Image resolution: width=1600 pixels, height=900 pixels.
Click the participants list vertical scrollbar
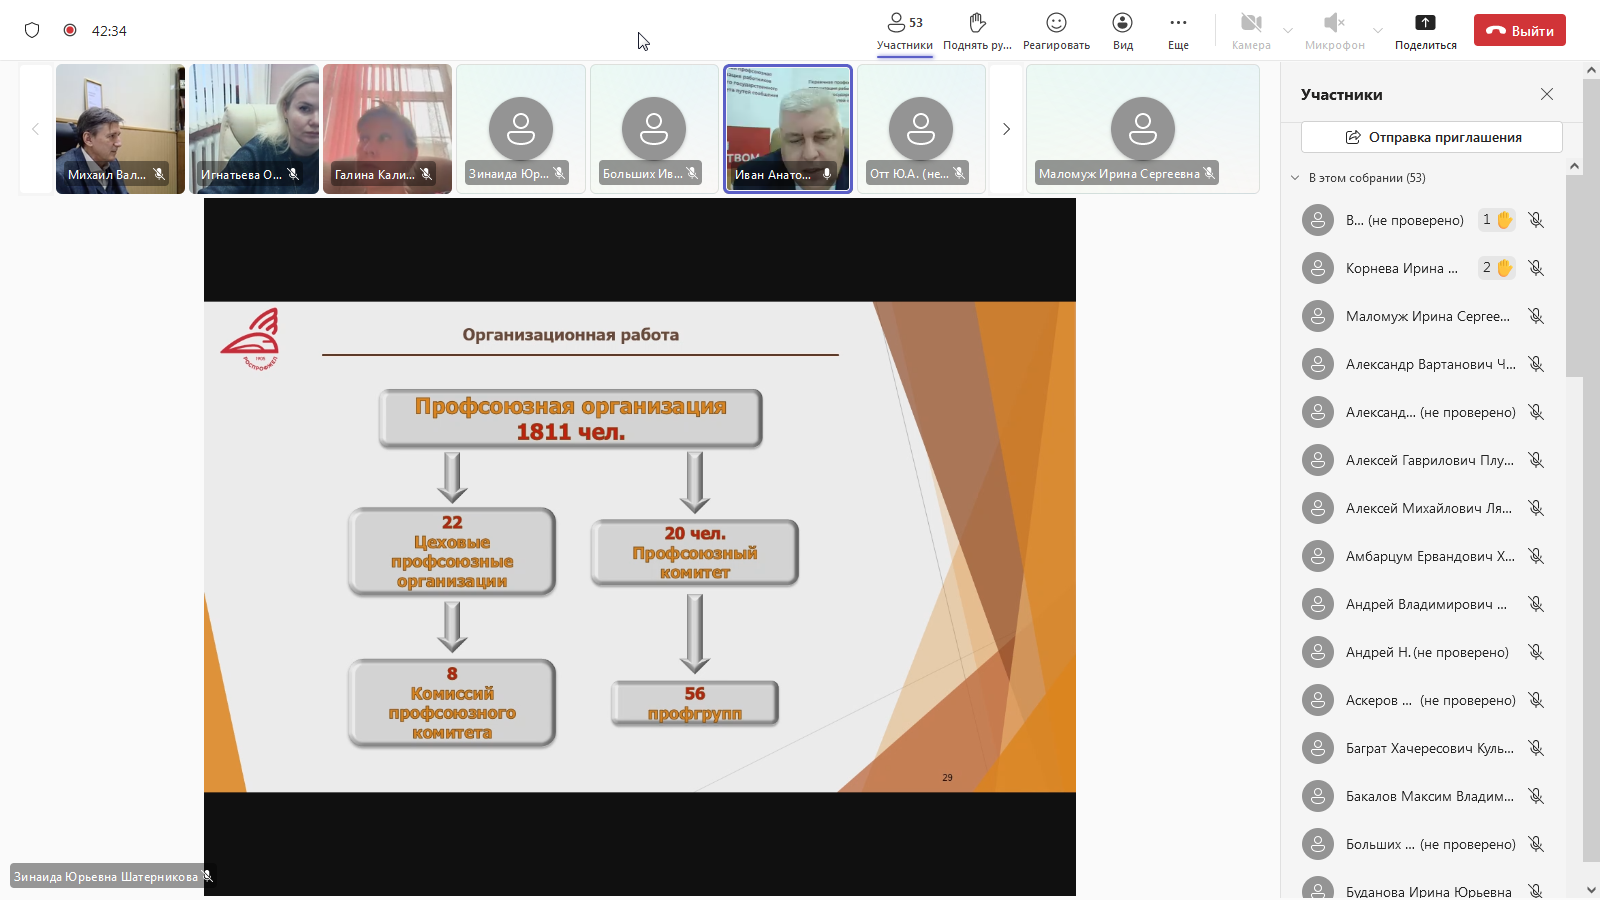coord(1574,280)
